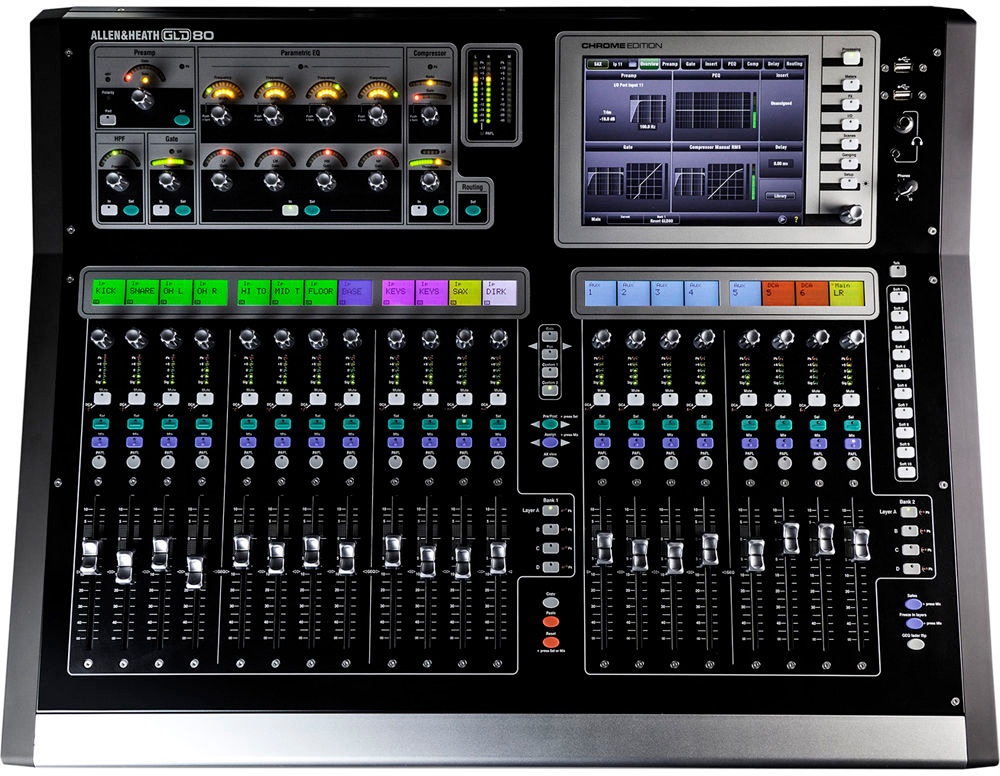Open the Routing tab on the touchscreen
The width and height of the screenshot is (1000, 776).
point(794,64)
